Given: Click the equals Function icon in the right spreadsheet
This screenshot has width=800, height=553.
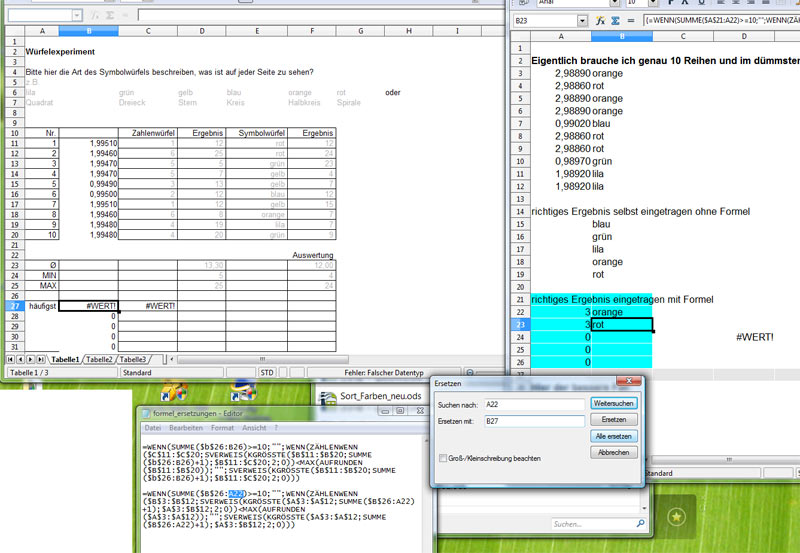Looking at the screenshot, I should [x=631, y=20].
